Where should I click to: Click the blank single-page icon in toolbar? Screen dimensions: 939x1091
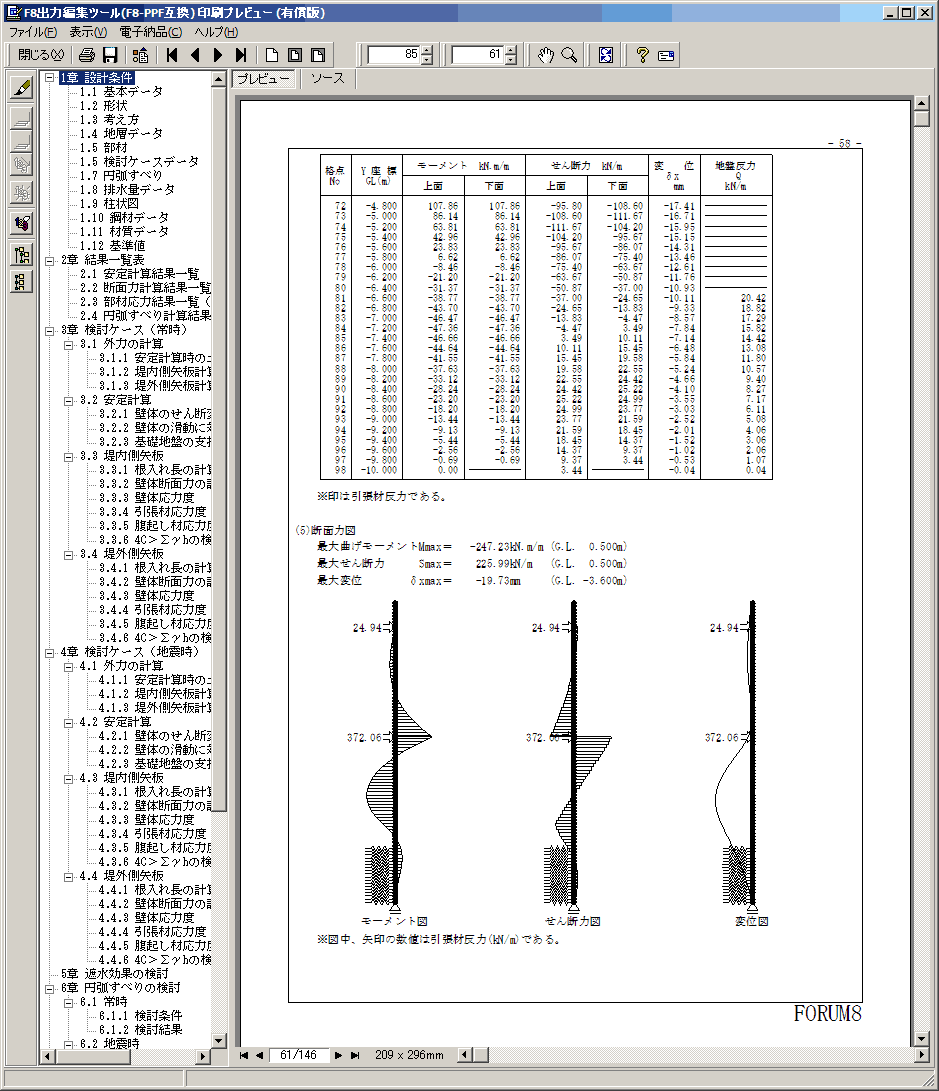[x=272, y=55]
